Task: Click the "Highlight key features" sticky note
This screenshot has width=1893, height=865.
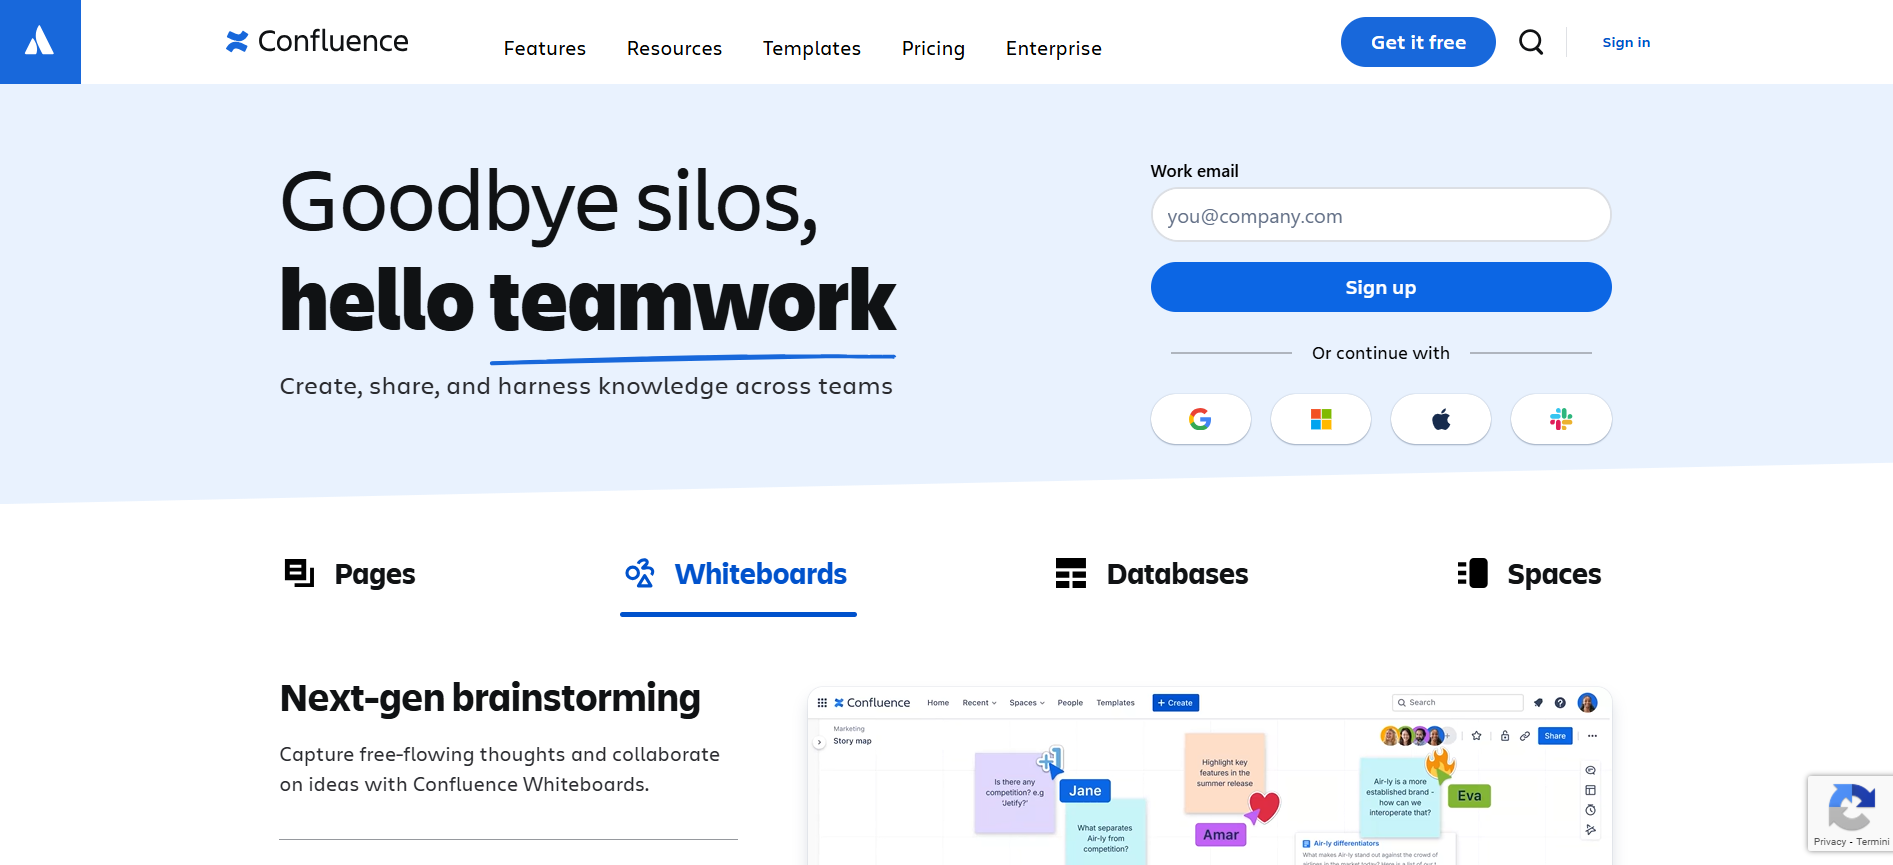Action: click(x=1225, y=773)
